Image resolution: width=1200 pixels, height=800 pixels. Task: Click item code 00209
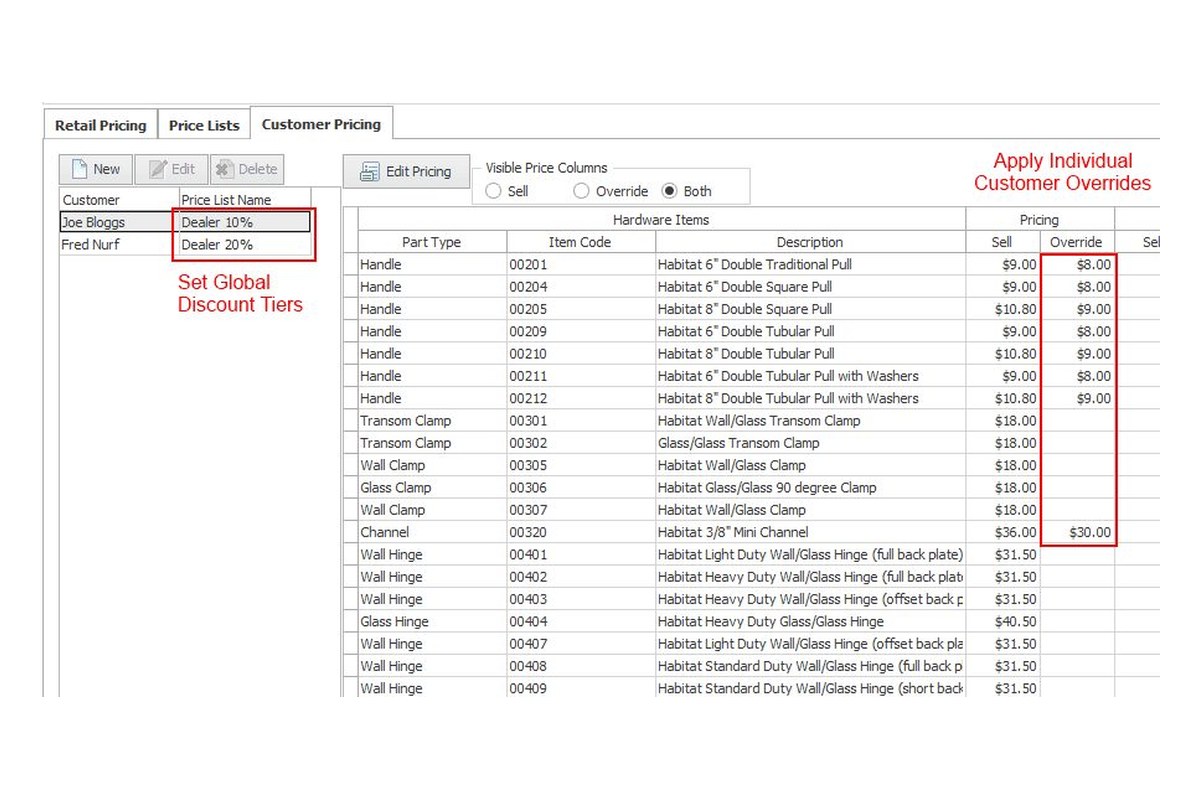581,331
